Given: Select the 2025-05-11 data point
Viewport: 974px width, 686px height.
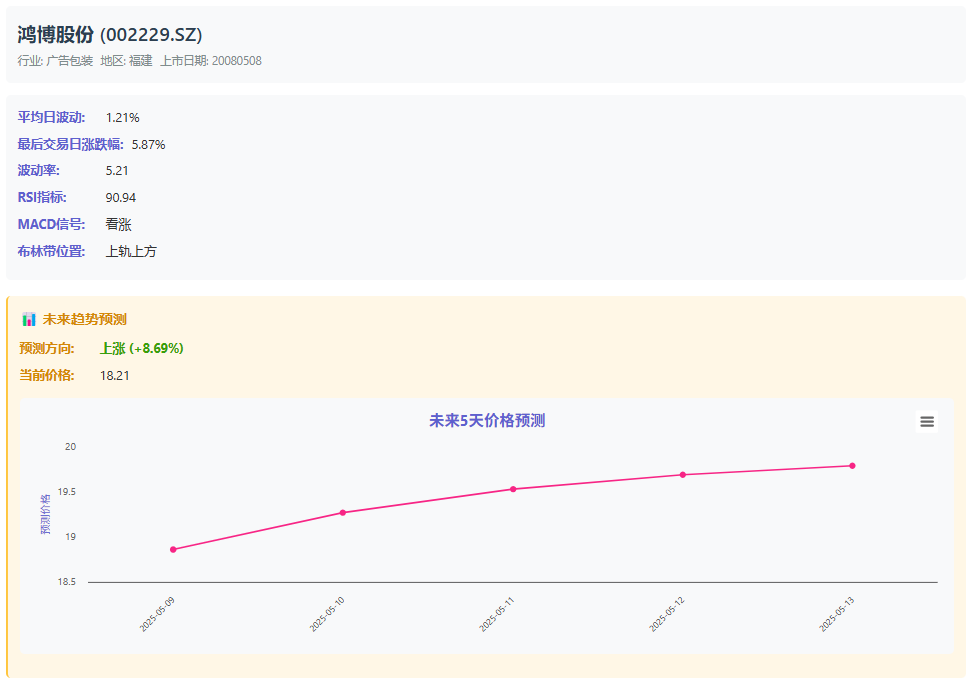Looking at the screenshot, I should point(513,489).
